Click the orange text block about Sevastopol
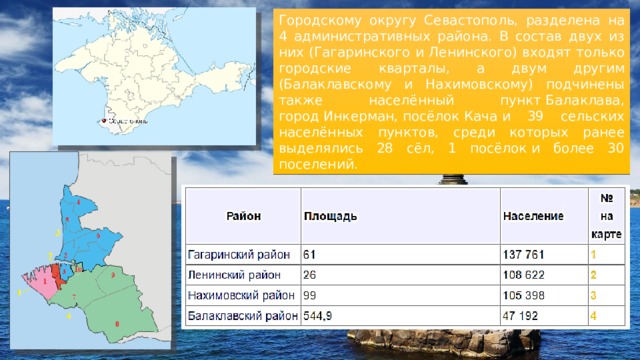The image size is (640, 360). tap(451, 92)
